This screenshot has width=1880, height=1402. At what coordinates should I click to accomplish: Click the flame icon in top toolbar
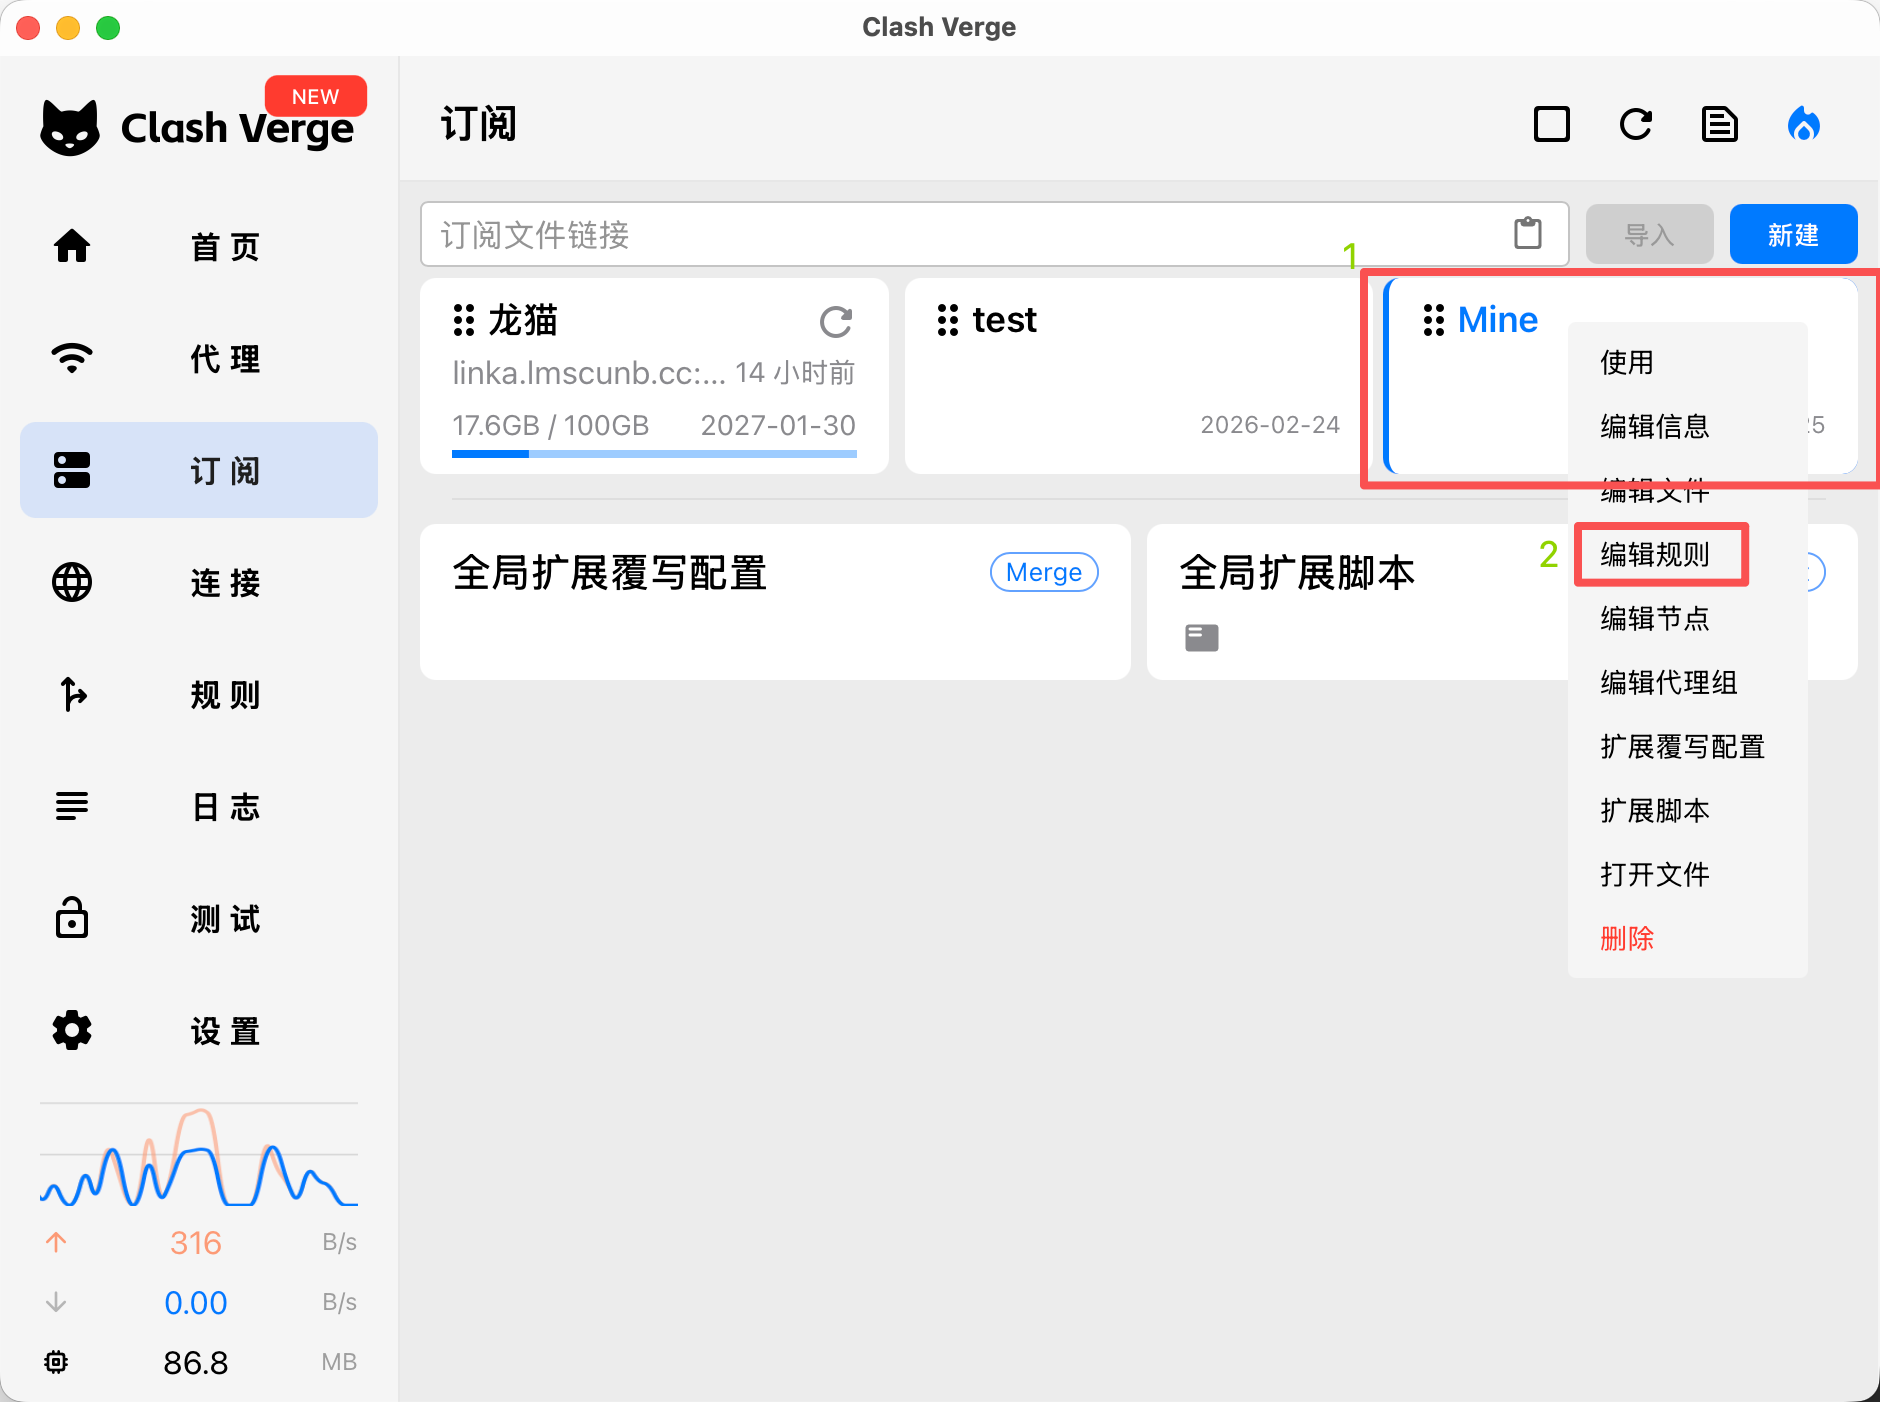click(x=1803, y=125)
